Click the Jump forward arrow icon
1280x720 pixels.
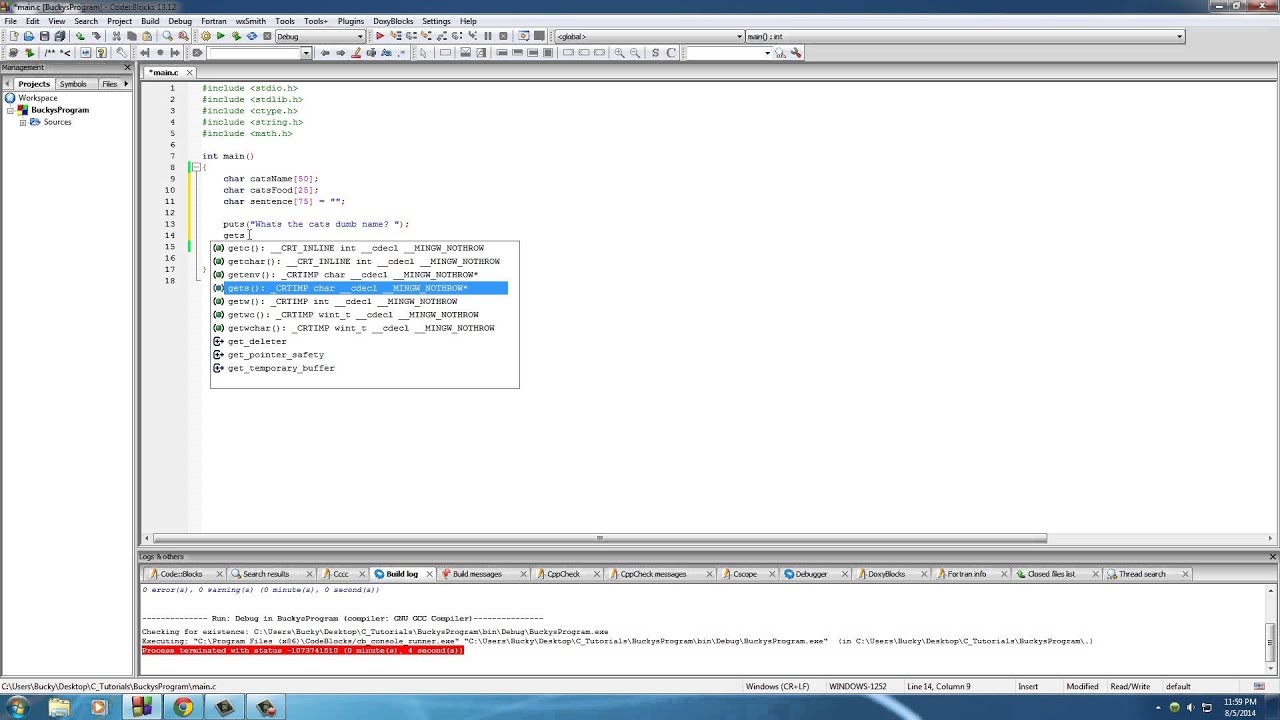pos(340,52)
